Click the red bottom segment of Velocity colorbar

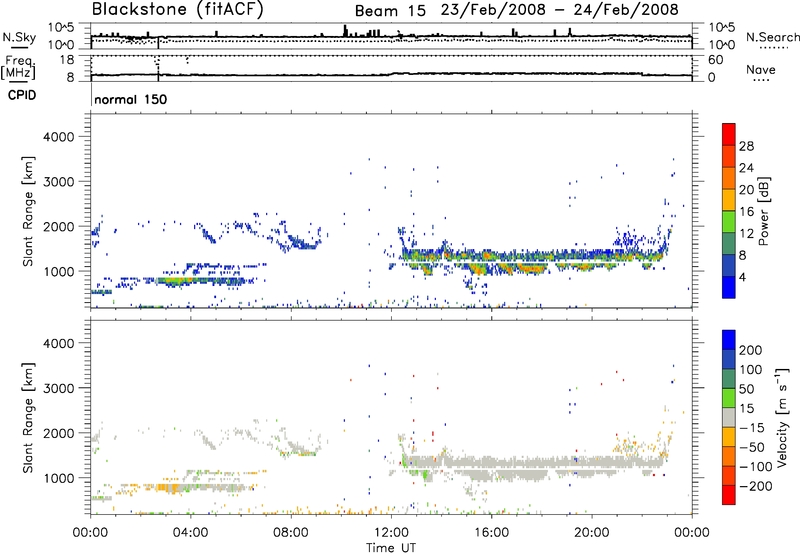pos(729,495)
